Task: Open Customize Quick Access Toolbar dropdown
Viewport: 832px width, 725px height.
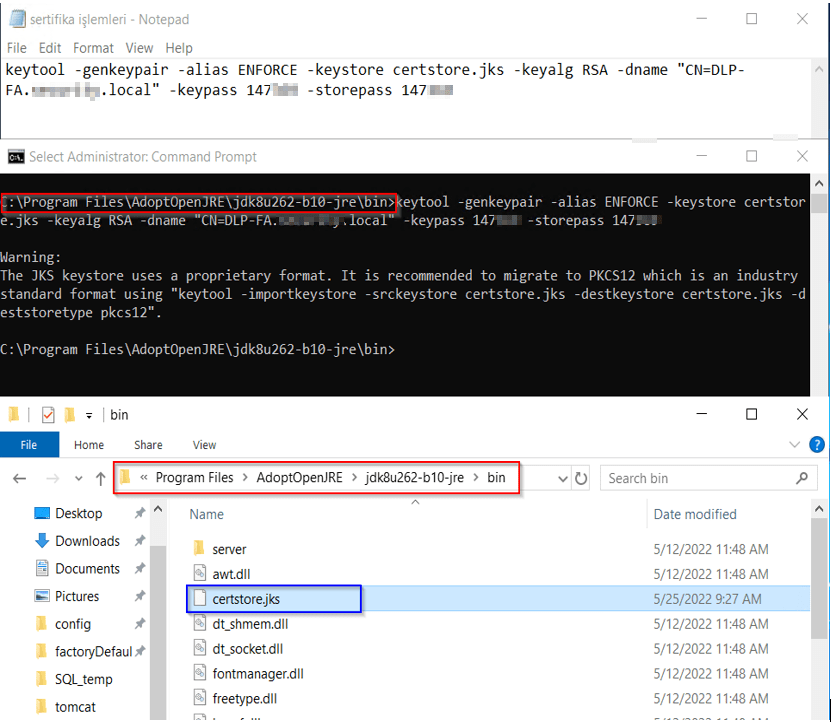Action: (88, 415)
